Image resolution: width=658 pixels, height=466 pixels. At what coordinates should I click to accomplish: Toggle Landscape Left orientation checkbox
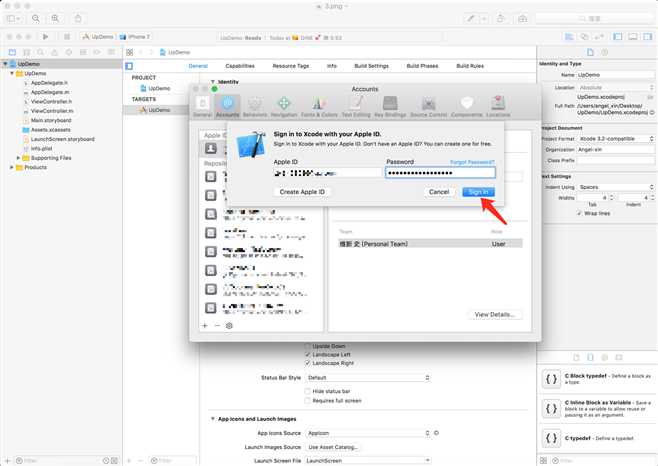click(x=308, y=355)
